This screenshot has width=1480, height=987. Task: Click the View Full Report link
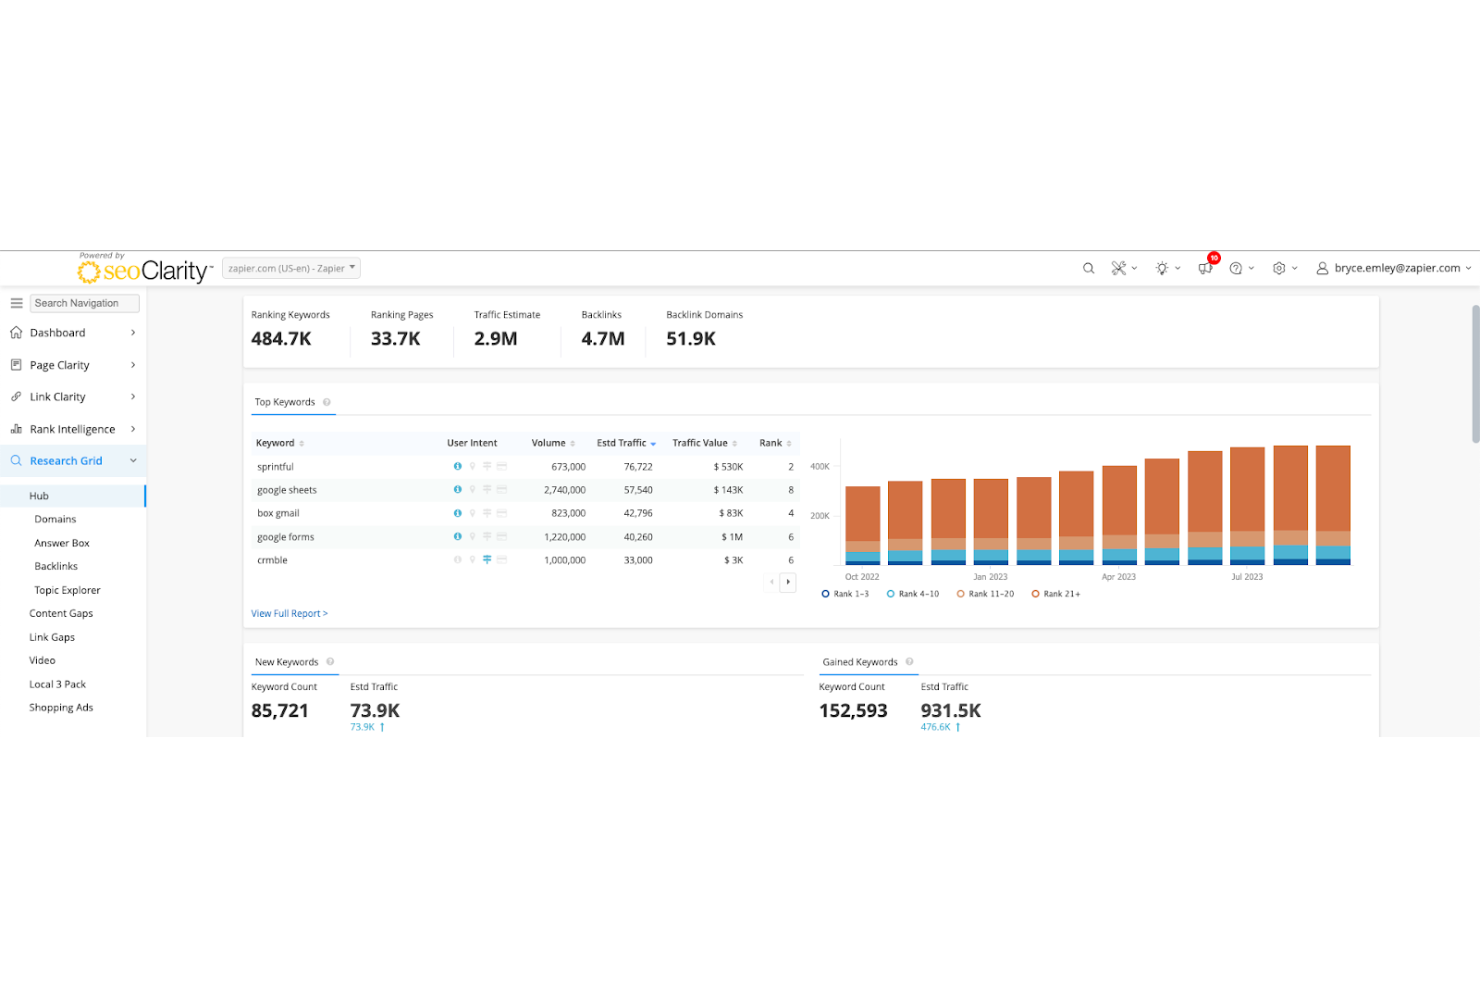tap(289, 613)
